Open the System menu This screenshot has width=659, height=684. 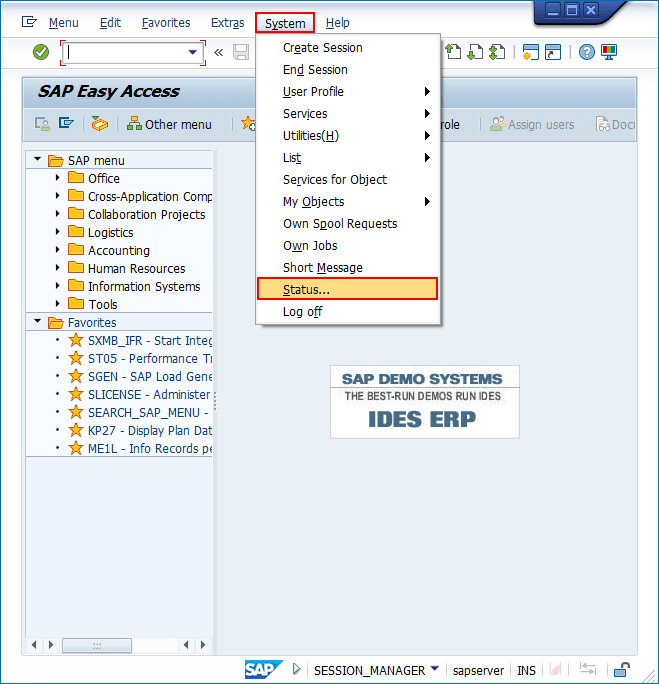(285, 23)
